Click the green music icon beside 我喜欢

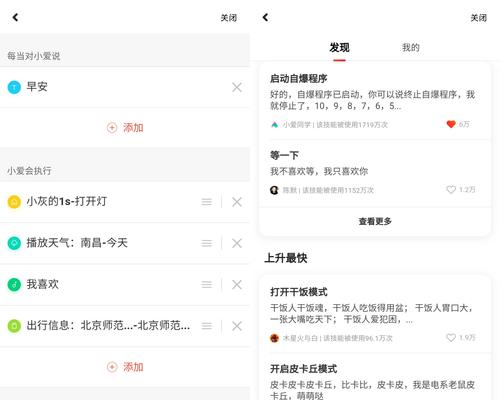click(x=14, y=284)
